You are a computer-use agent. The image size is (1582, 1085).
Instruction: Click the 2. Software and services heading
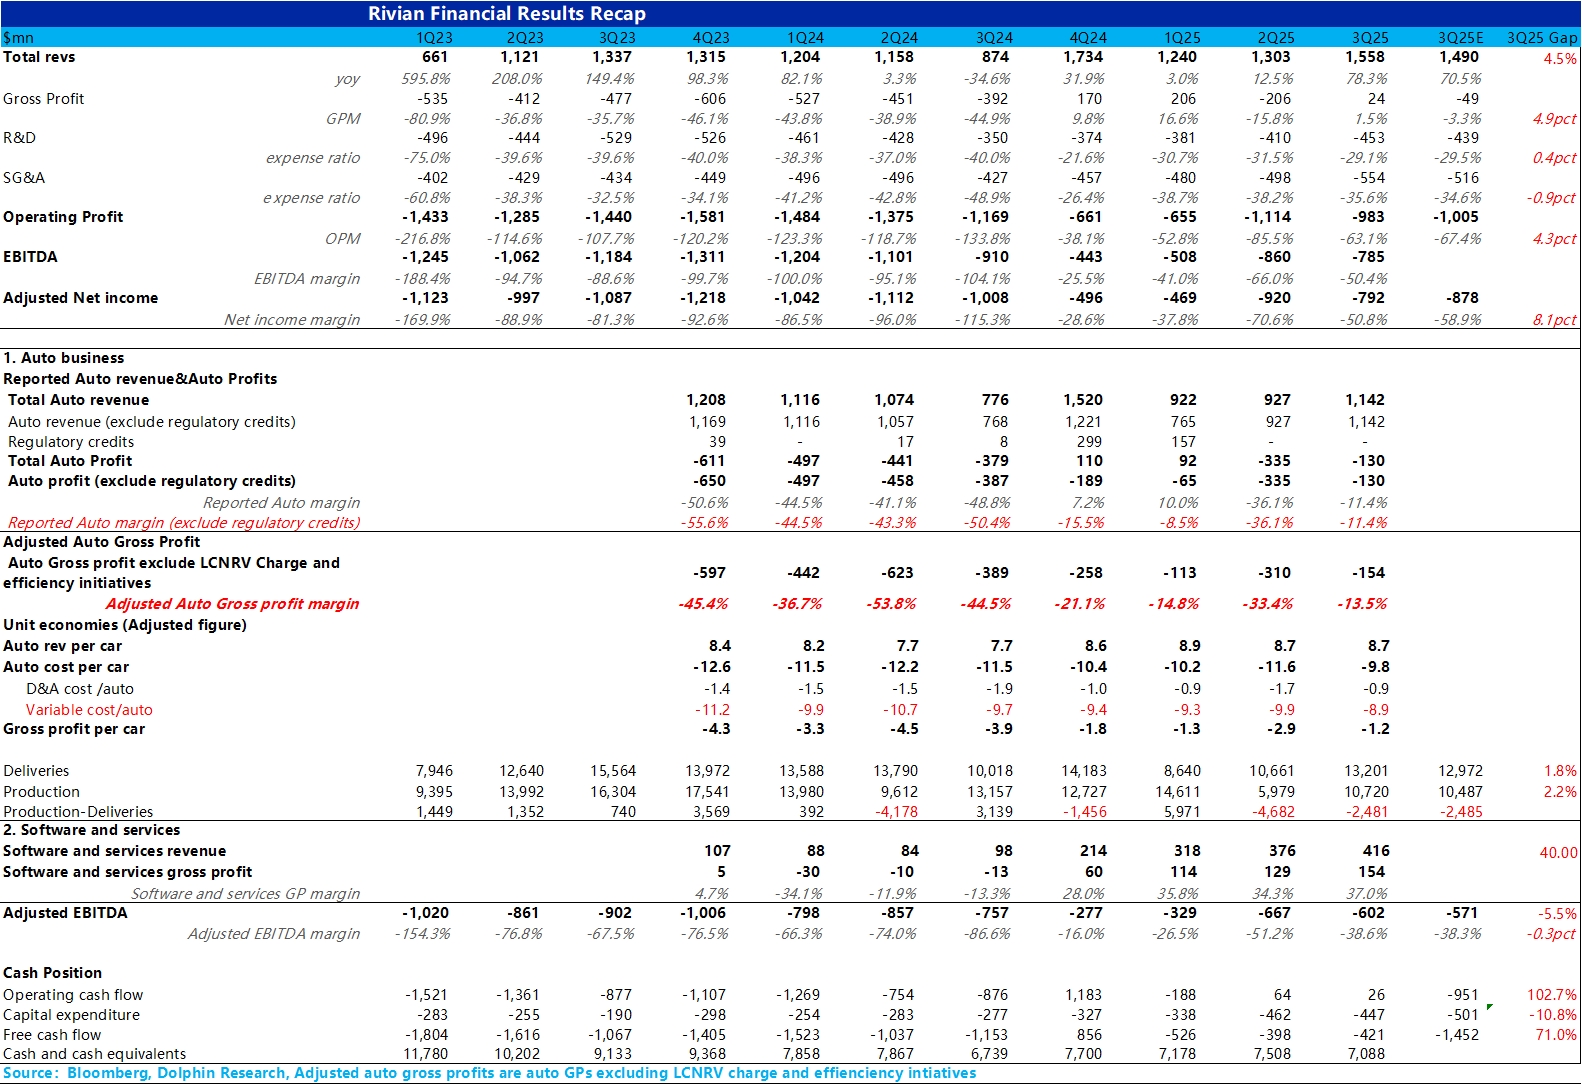[92, 830]
